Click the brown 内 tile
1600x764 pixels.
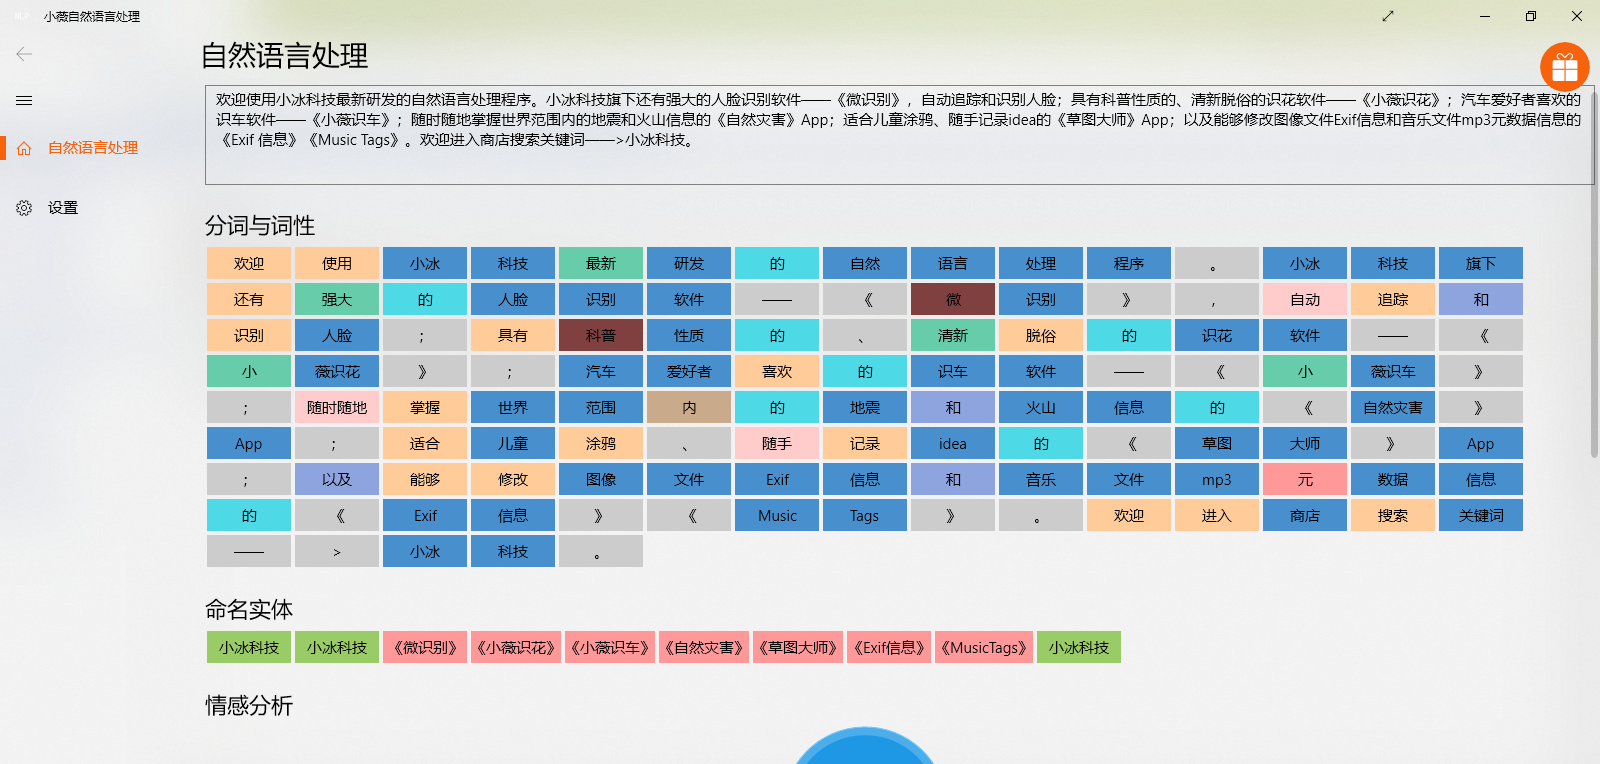tap(689, 407)
